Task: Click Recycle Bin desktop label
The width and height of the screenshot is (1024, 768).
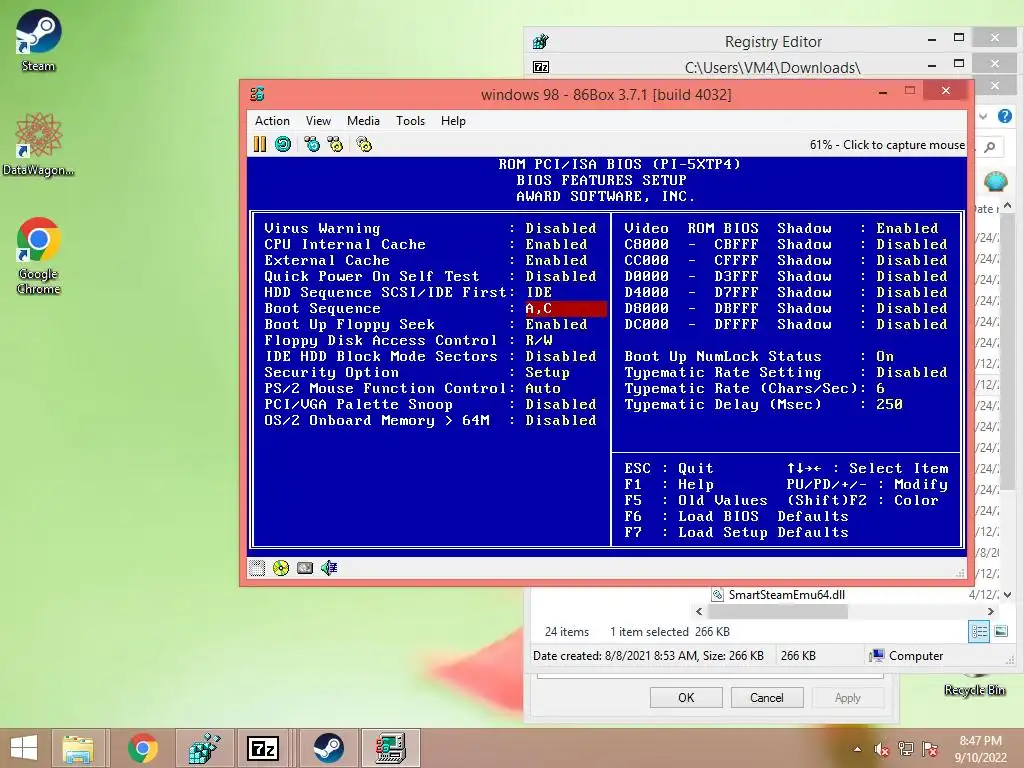Action: point(974,690)
